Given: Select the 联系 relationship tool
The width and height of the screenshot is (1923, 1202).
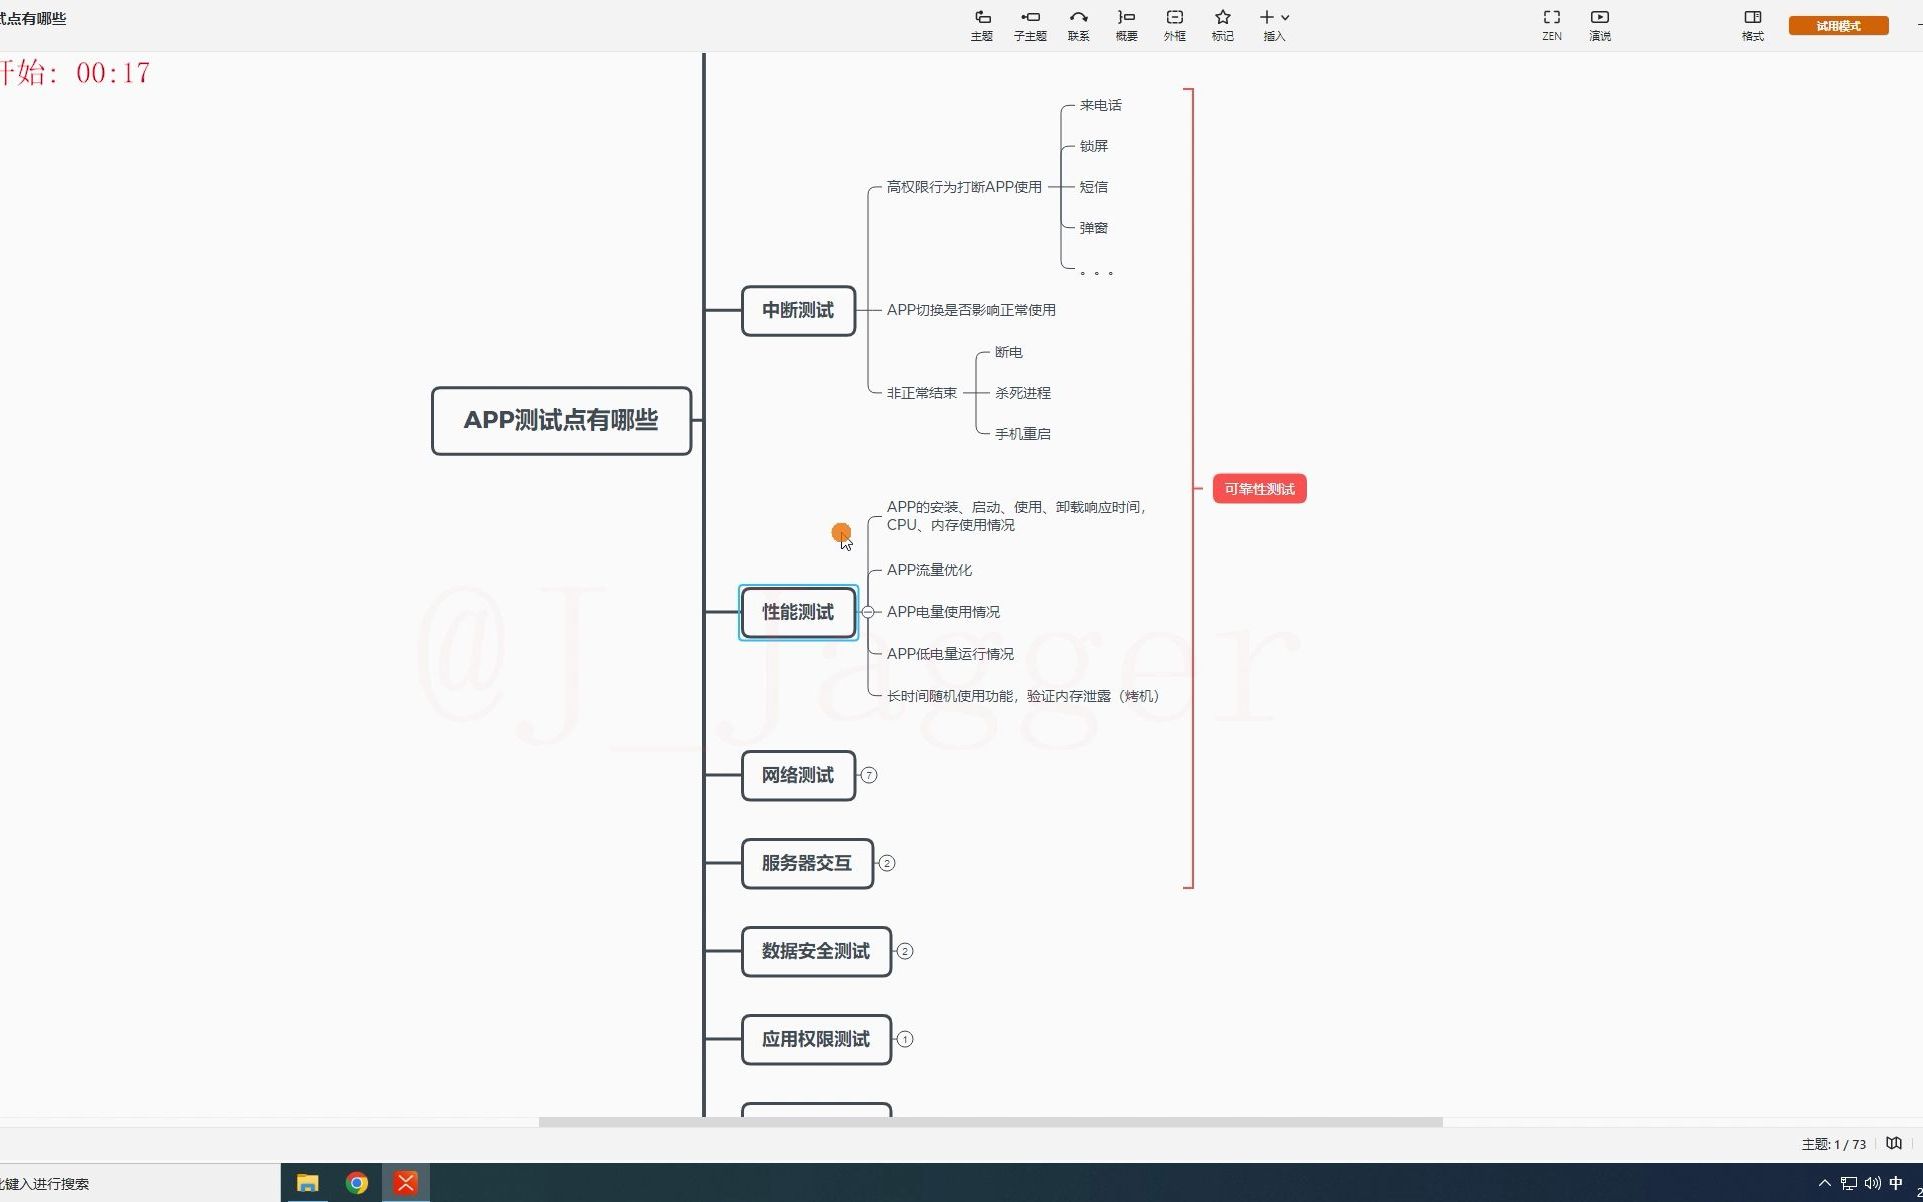Looking at the screenshot, I should [x=1078, y=25].
